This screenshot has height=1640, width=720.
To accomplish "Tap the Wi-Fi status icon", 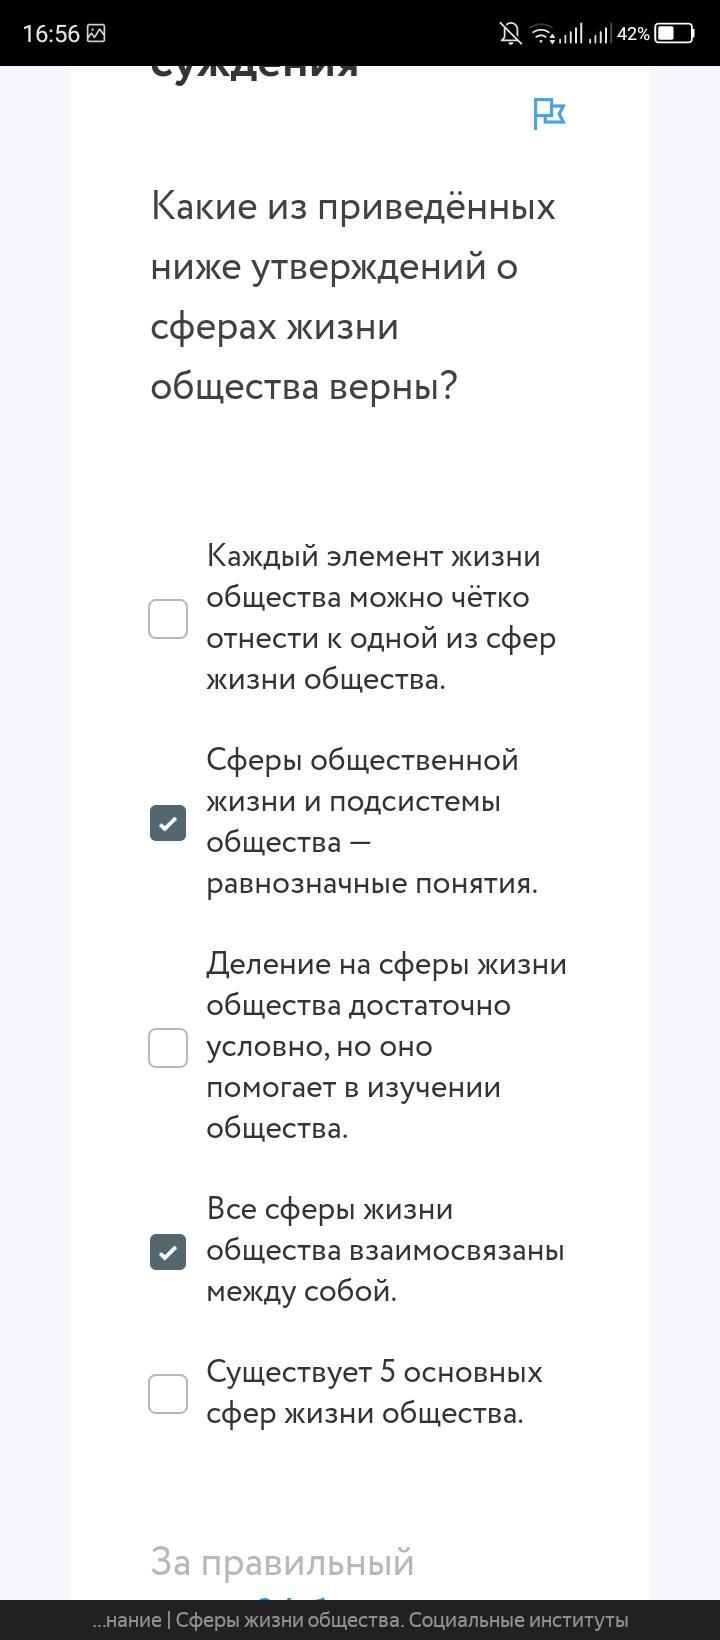I will (x=542, y=34).
